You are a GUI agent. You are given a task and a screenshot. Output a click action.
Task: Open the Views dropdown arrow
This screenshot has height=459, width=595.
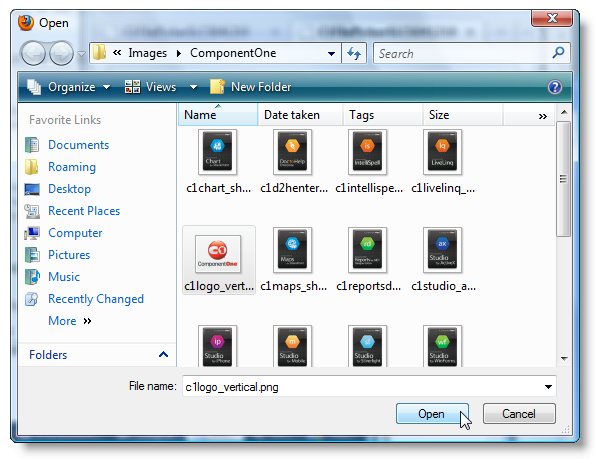point(193,87)
